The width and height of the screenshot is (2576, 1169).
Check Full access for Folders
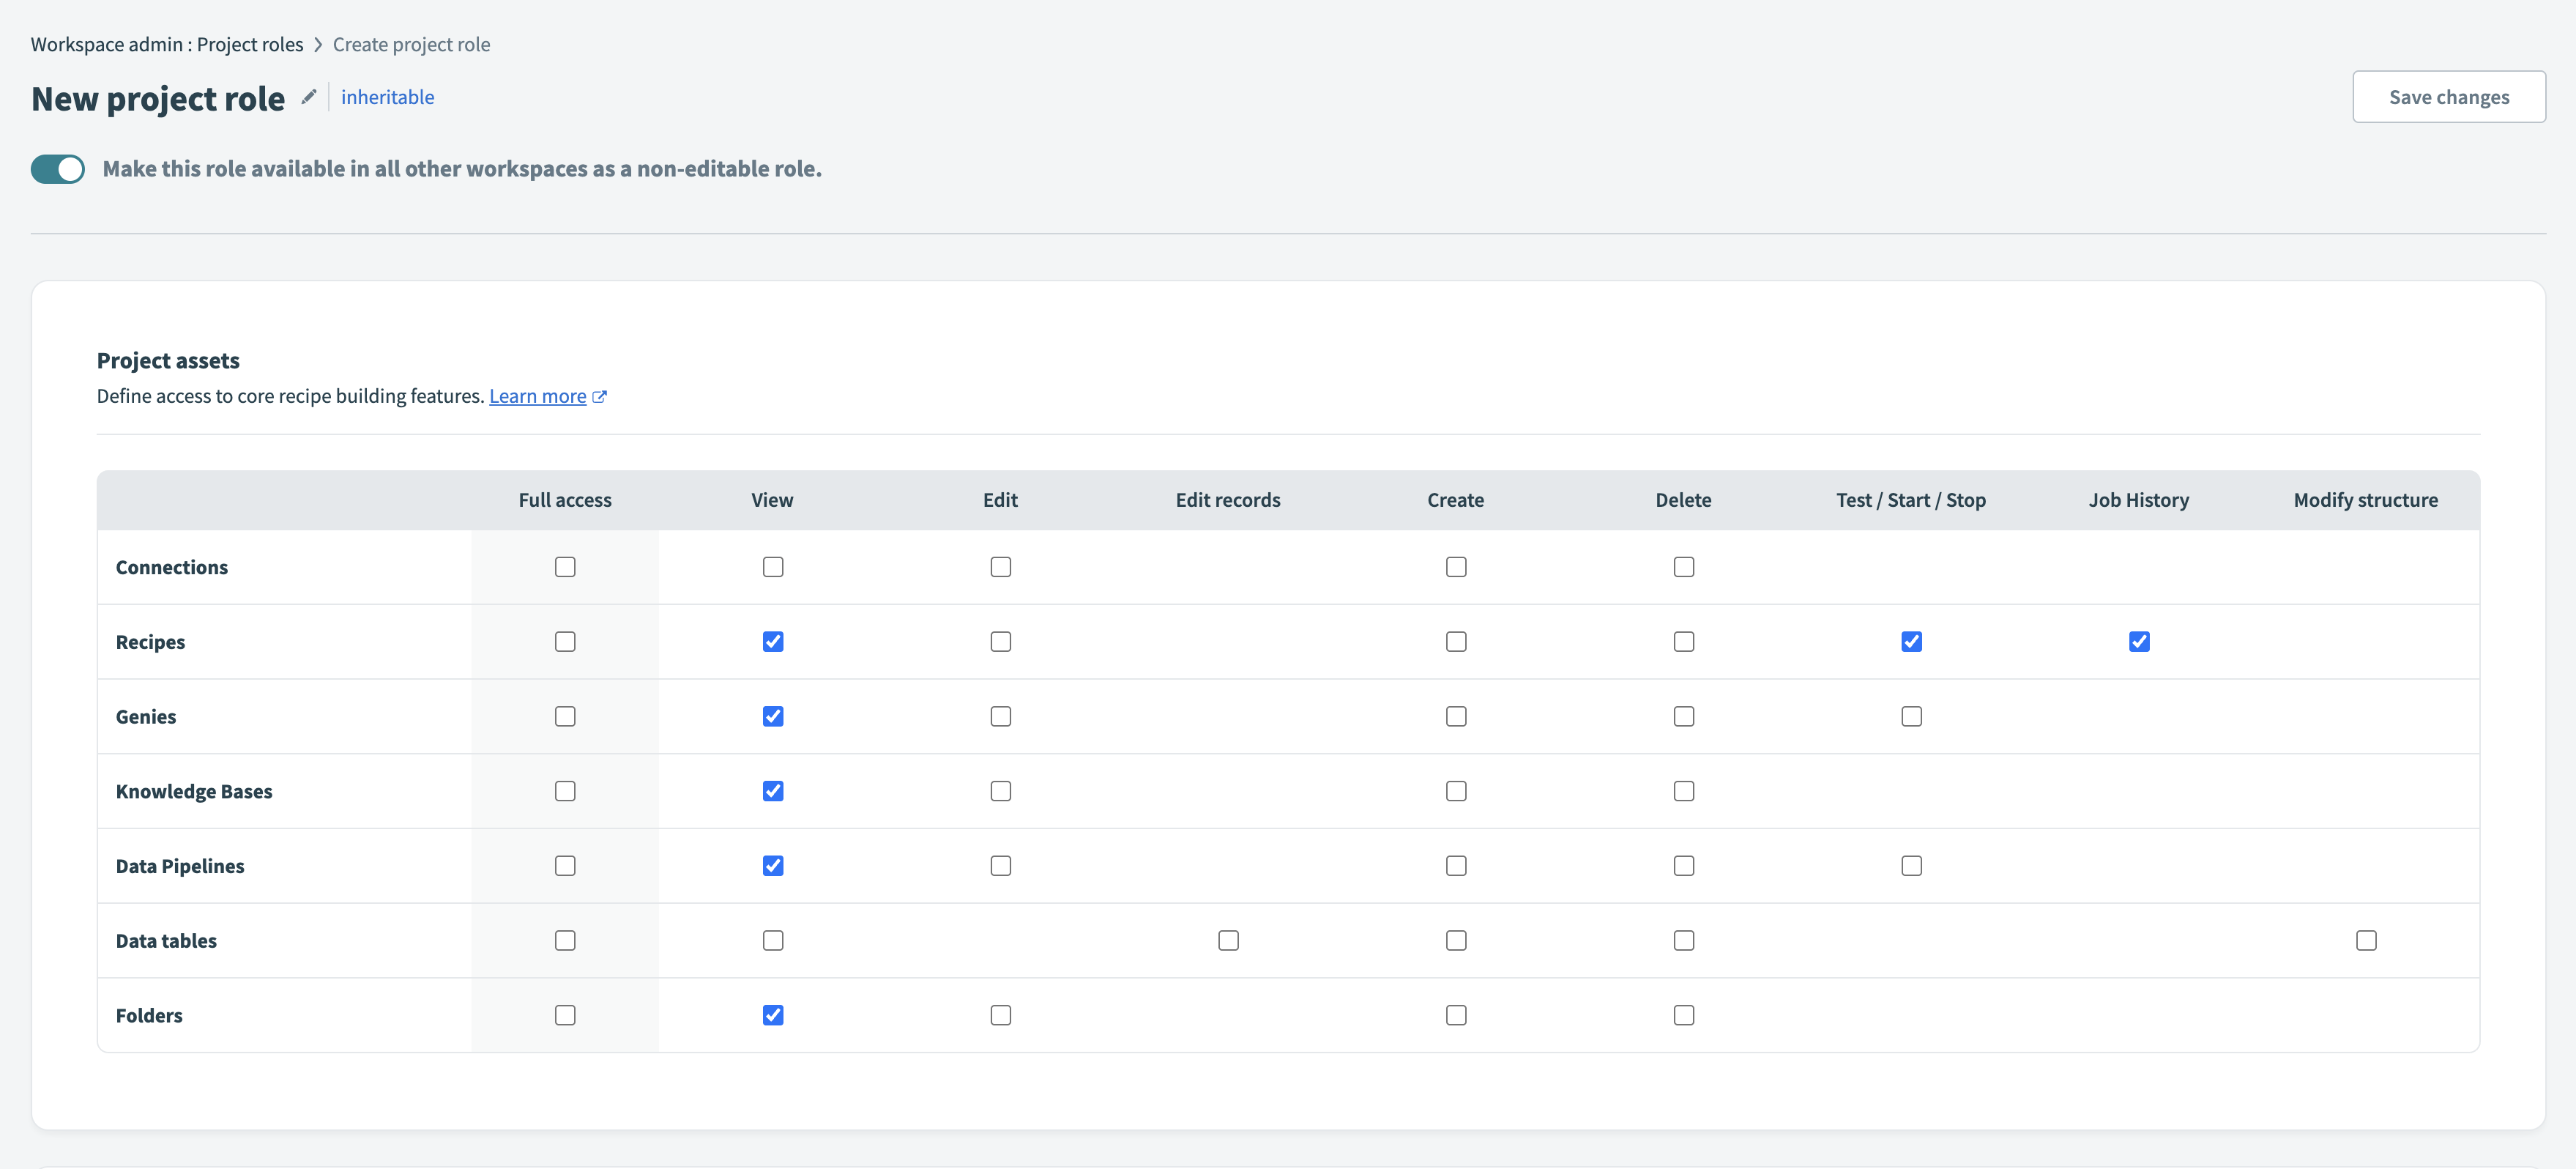pos(565,1014)
